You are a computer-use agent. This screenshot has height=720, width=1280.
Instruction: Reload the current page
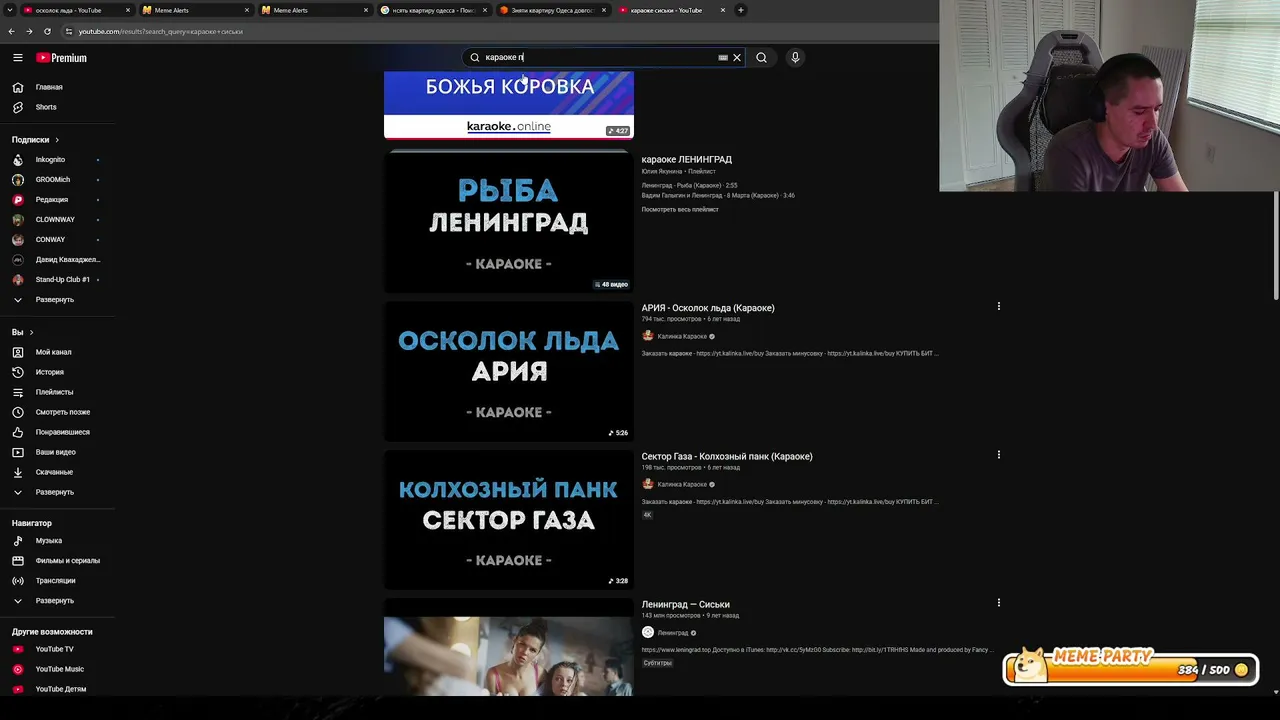click(47, 31)
